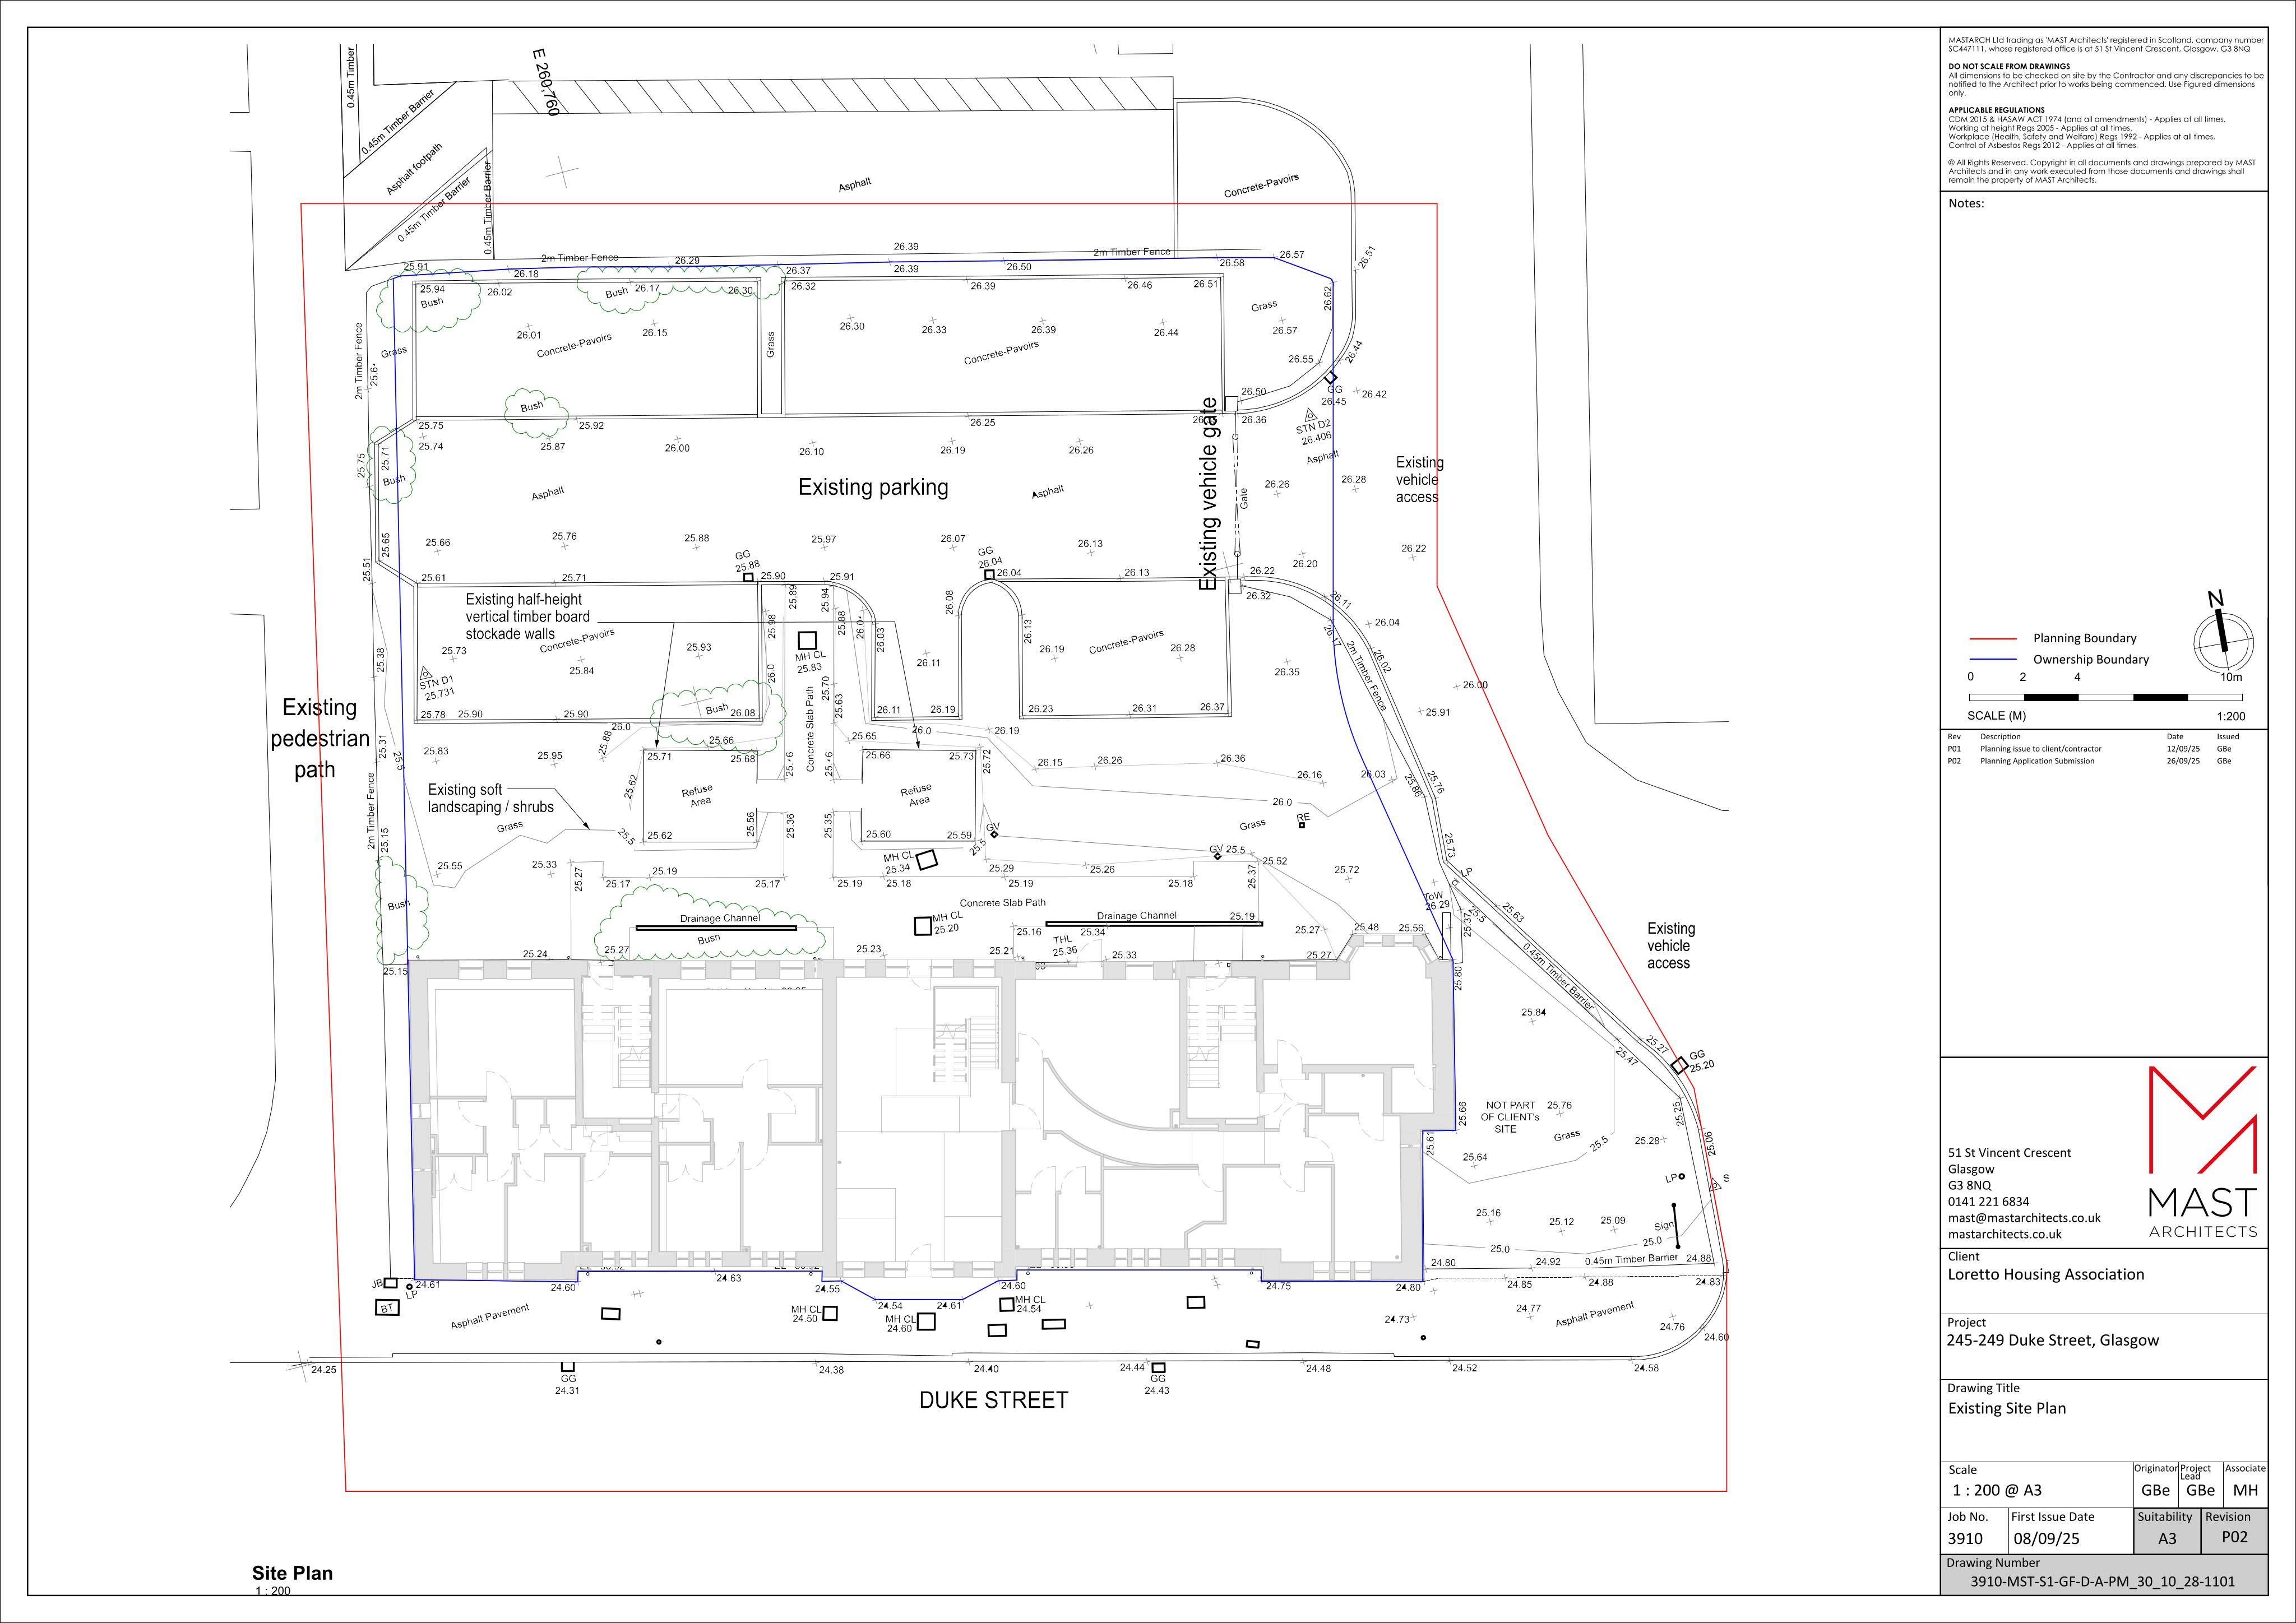2296x1623 pixels.
Task: Click the north arrow compass symbol
Action: point(2224,632)
